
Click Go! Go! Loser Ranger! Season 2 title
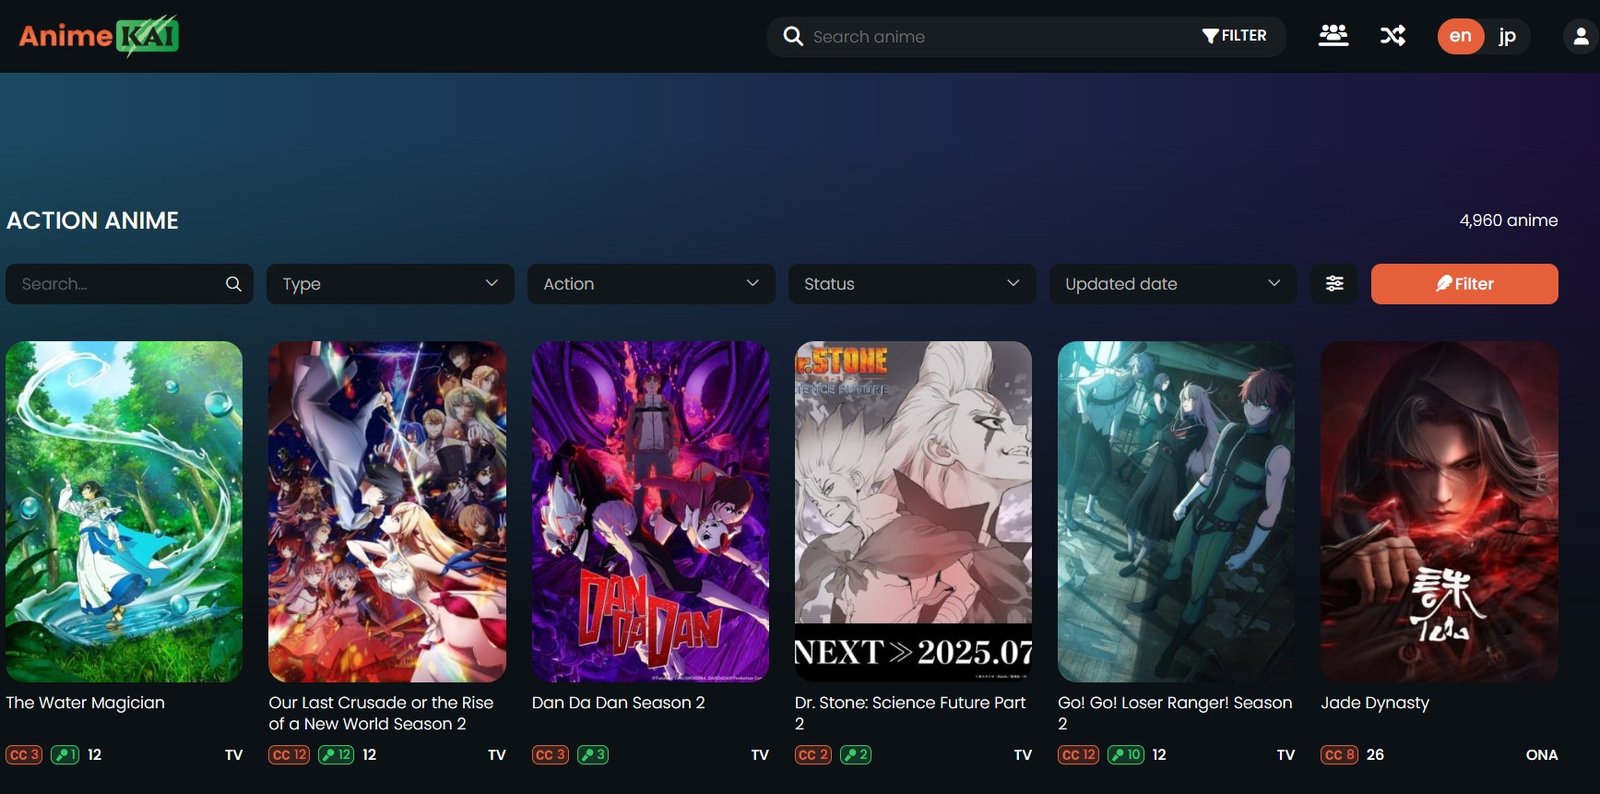point(1175,713)
